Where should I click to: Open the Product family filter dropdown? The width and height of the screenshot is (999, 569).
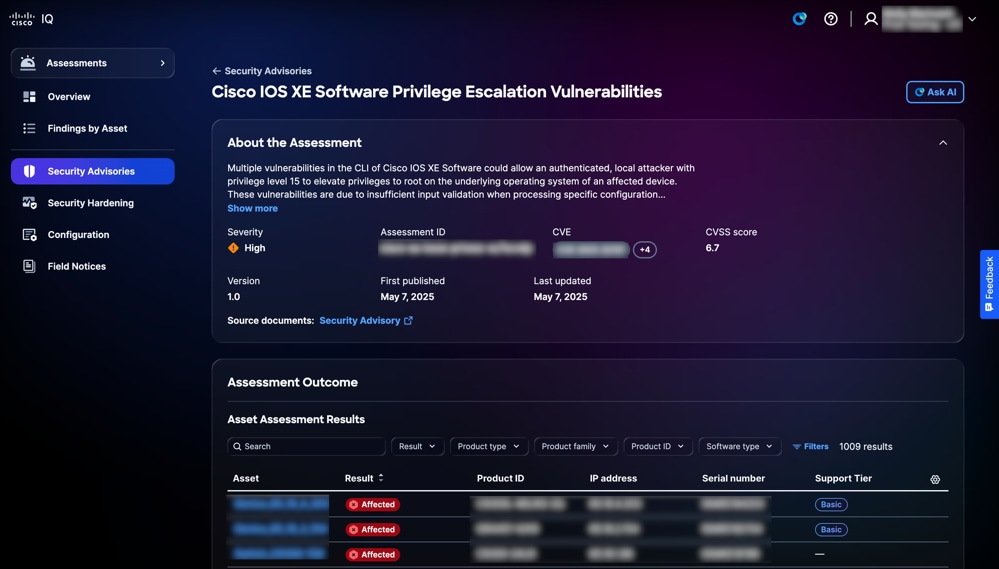tap(575, 447)
